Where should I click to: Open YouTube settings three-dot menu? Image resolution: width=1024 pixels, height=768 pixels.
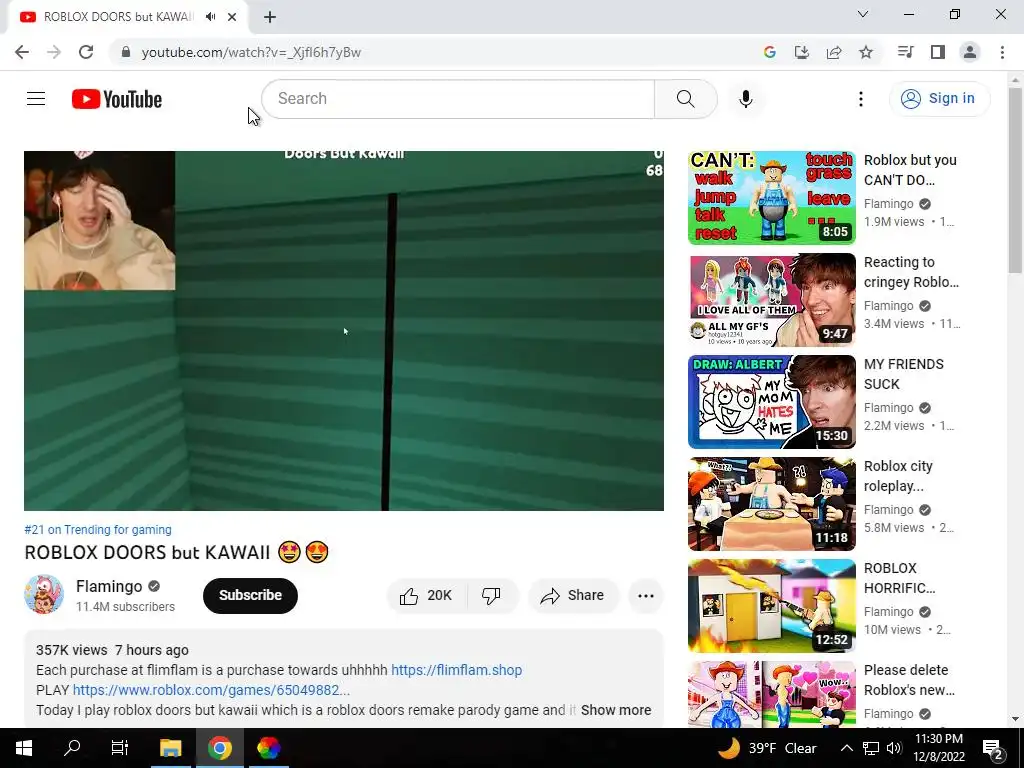pos(861,99)
